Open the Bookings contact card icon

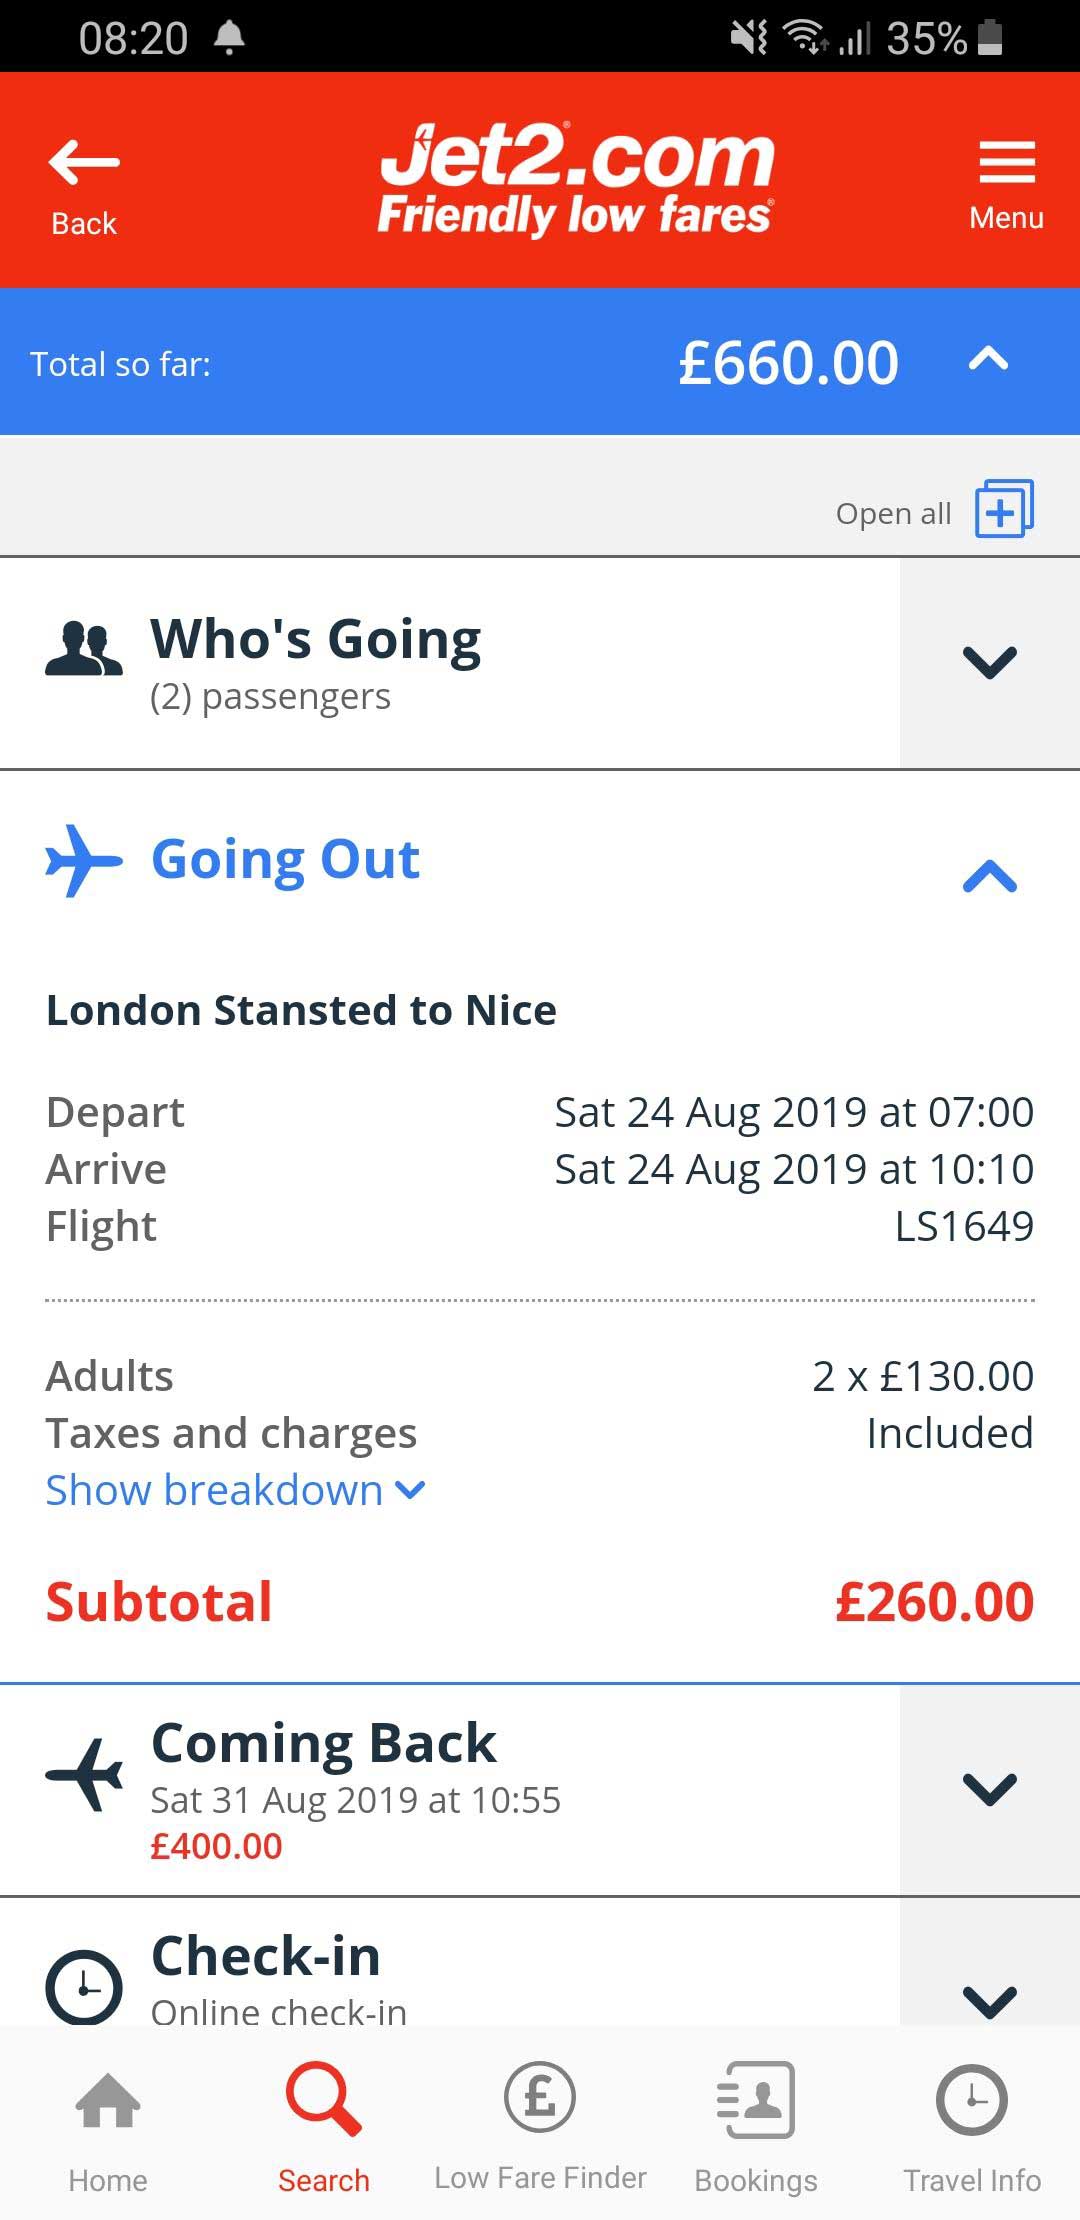756,2099
